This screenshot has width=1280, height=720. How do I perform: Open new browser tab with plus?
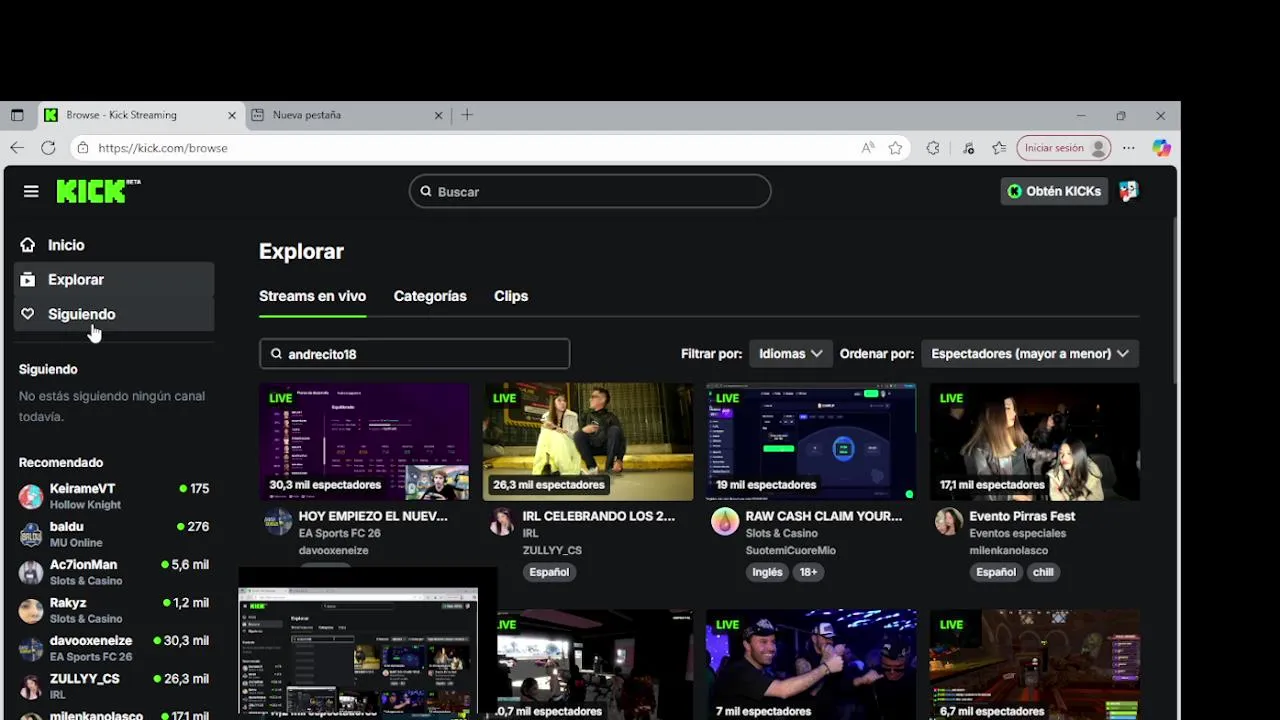[467, 115]
